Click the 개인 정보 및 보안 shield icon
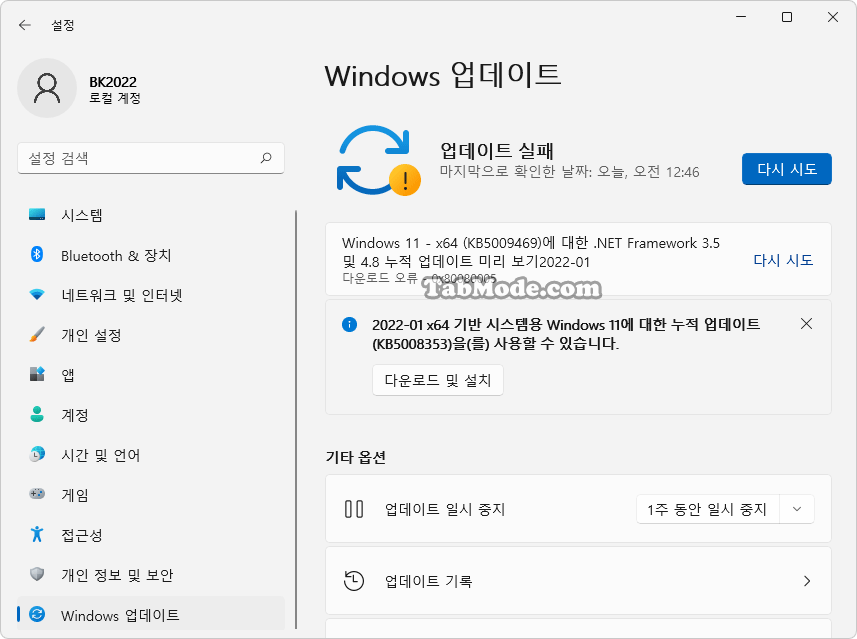This screenshot has height=639, width=857. [x=37, y=574]
